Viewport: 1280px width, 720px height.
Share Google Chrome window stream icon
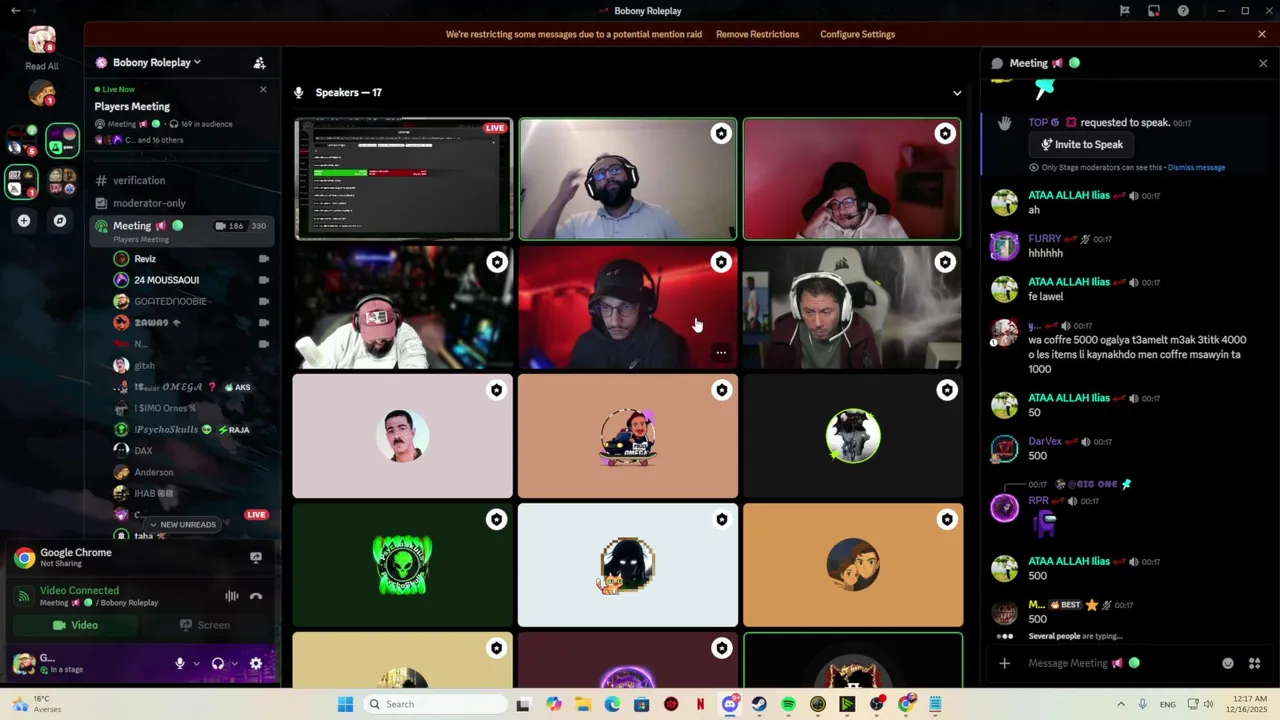256,557
